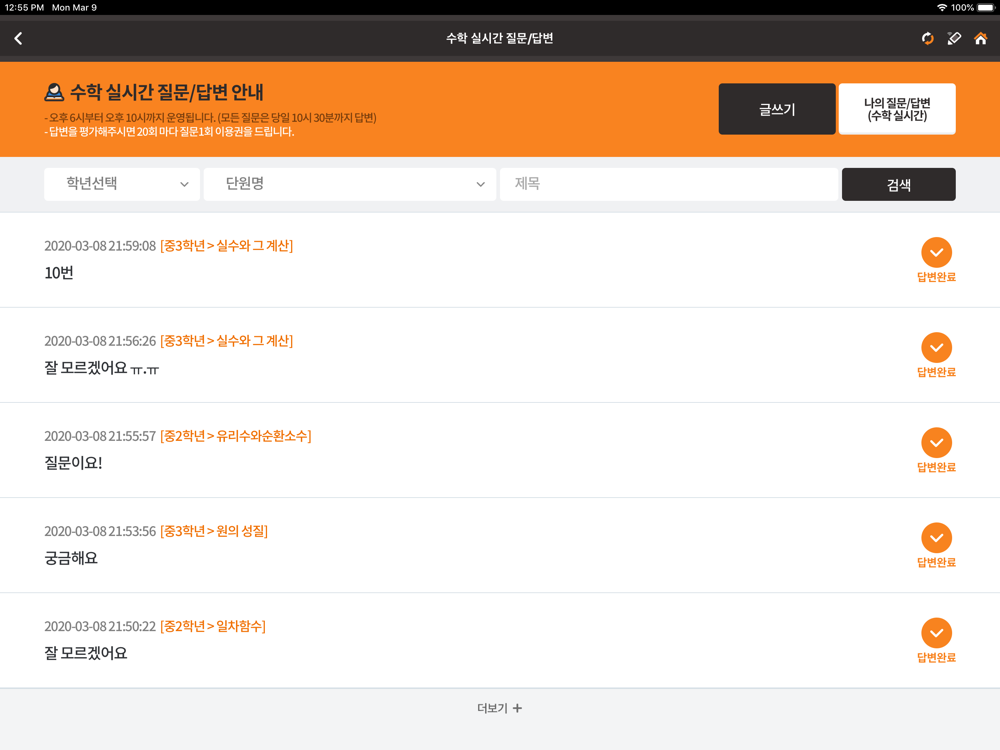Select category [중2학년 > 일차함수]
This screenshot has height=750, width=1000.
[x=212, y=626]
